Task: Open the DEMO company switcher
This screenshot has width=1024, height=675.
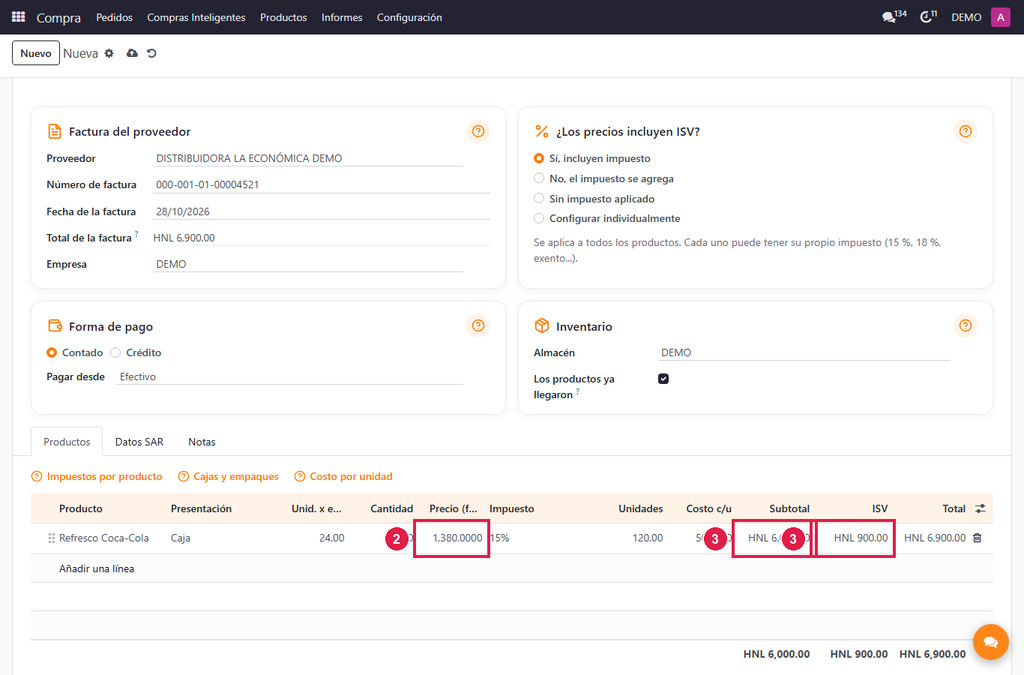Action: coord(966,18)
